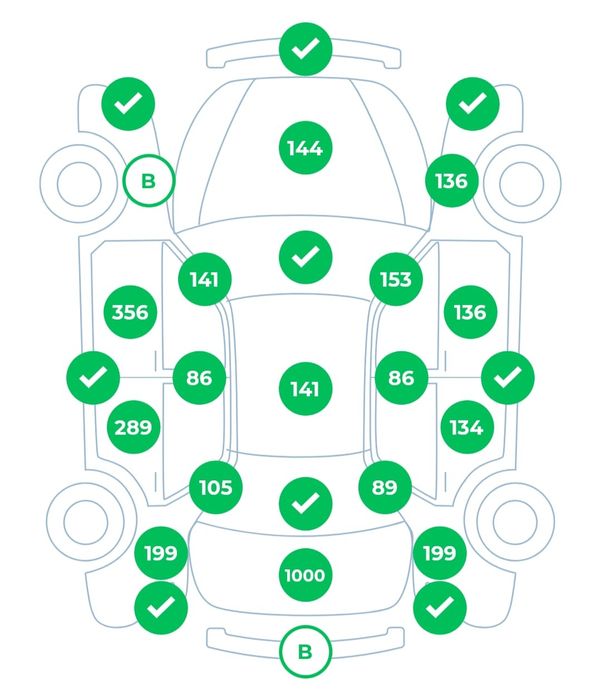Image resolution: width=601 pixels, height=699 pixels.
Task: Click the roof badge showing 141
Action: coord(304,389)
